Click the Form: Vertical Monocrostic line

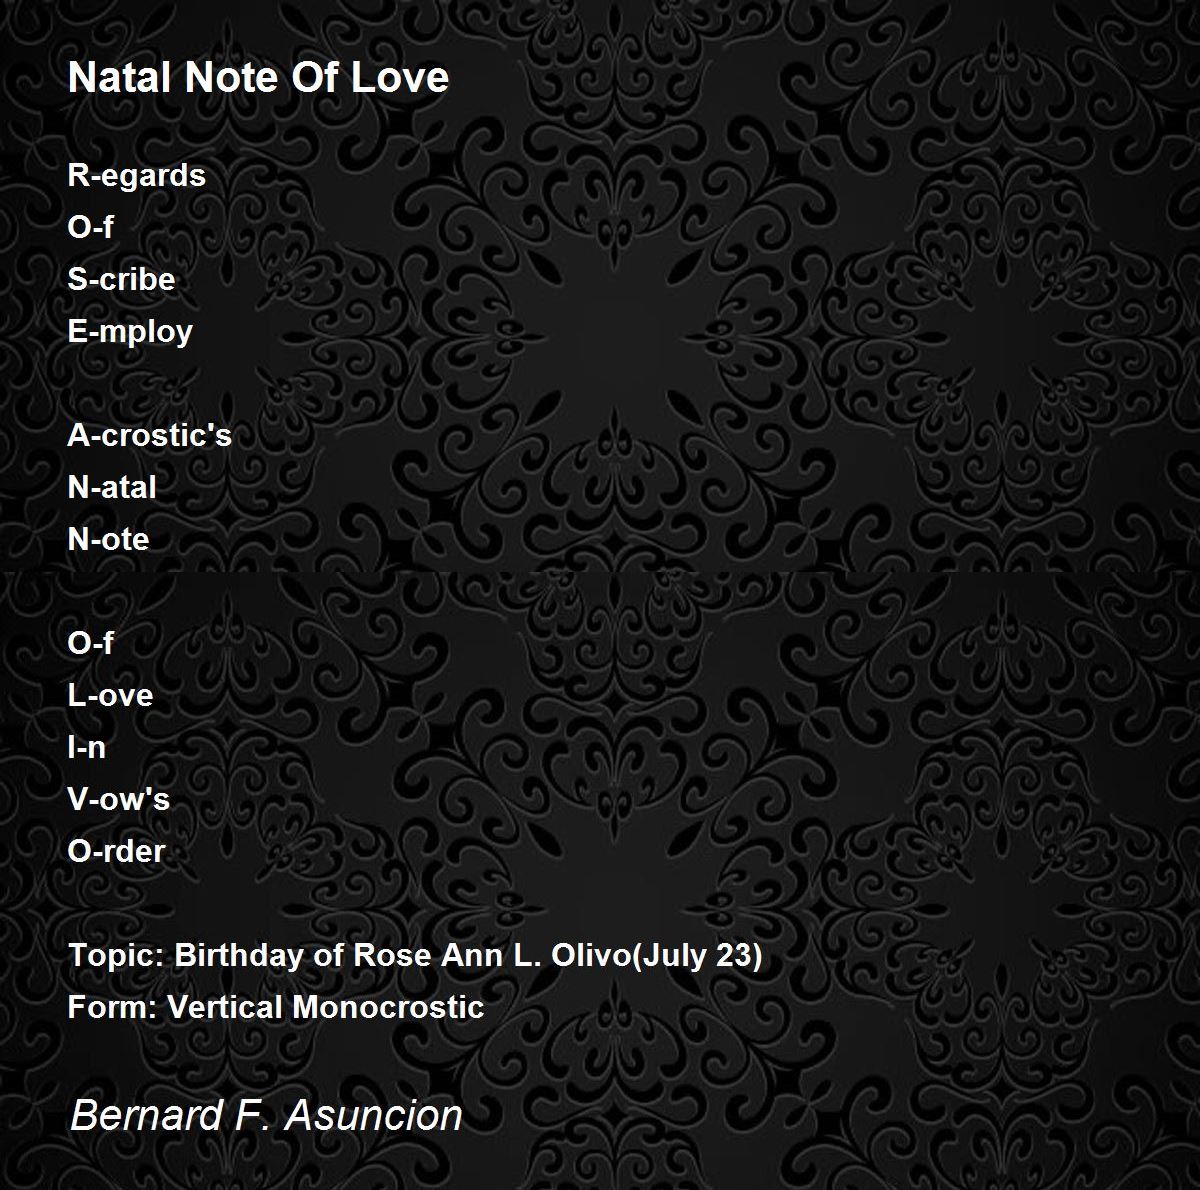pyautogui.click(x=276, y=1007)
